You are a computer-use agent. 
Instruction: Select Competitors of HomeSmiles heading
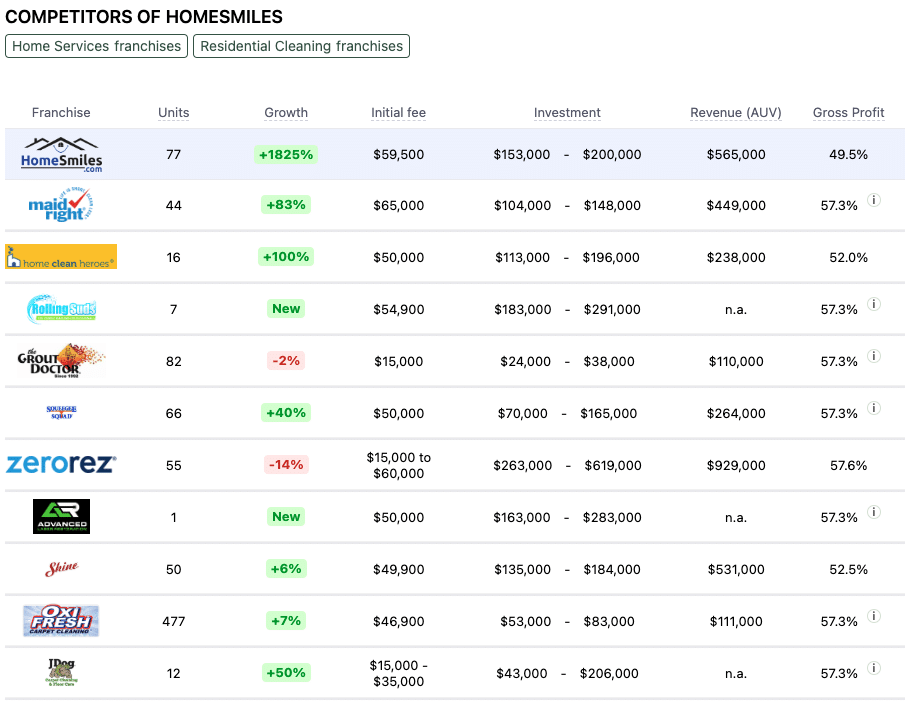pos(144,17)
